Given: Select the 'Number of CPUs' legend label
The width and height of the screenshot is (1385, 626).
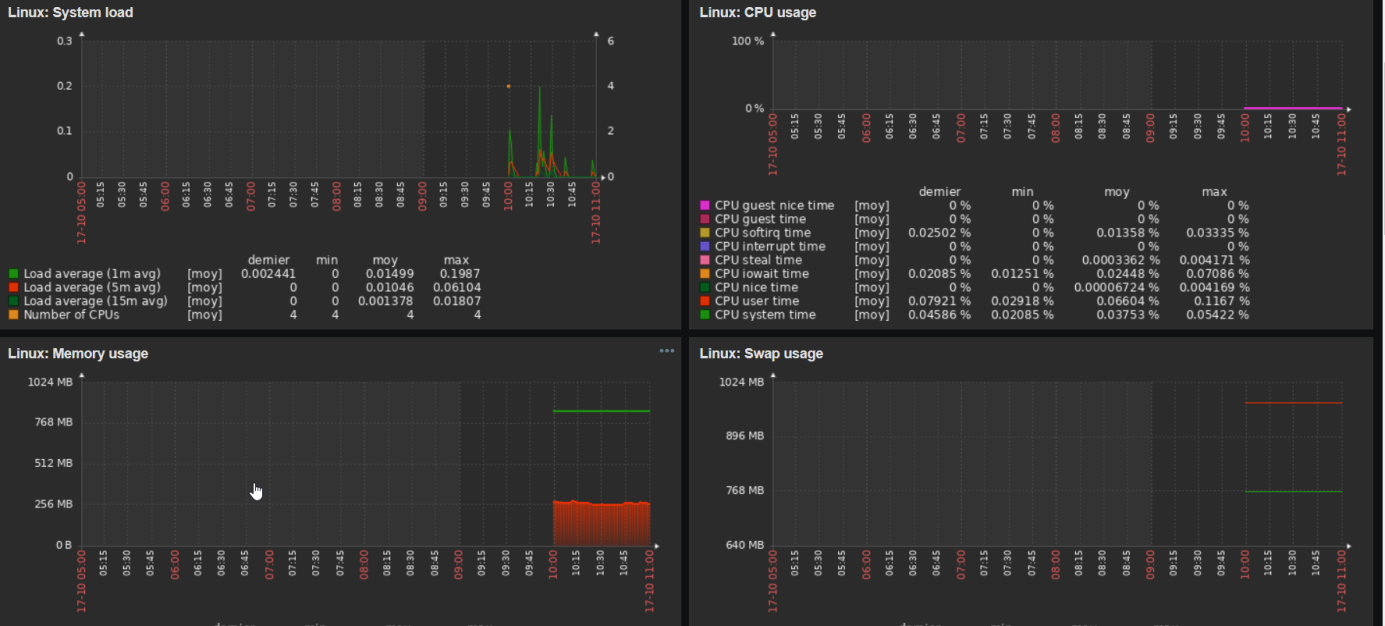Looking at the screenshot, I should pos(71,315).
